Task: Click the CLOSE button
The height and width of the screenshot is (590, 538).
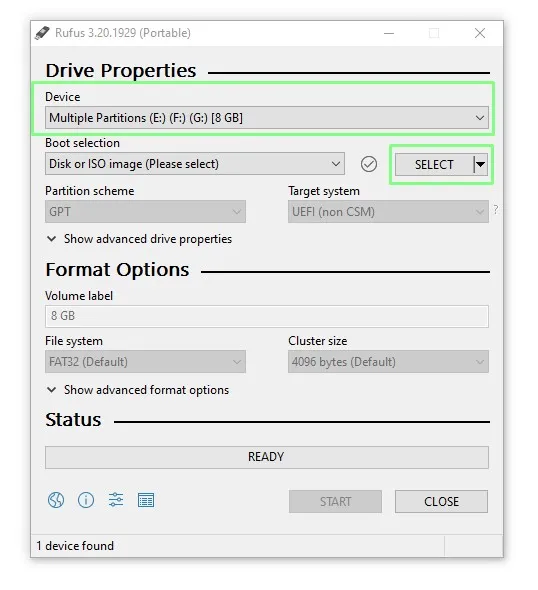Action: click(x=441, y=502)
